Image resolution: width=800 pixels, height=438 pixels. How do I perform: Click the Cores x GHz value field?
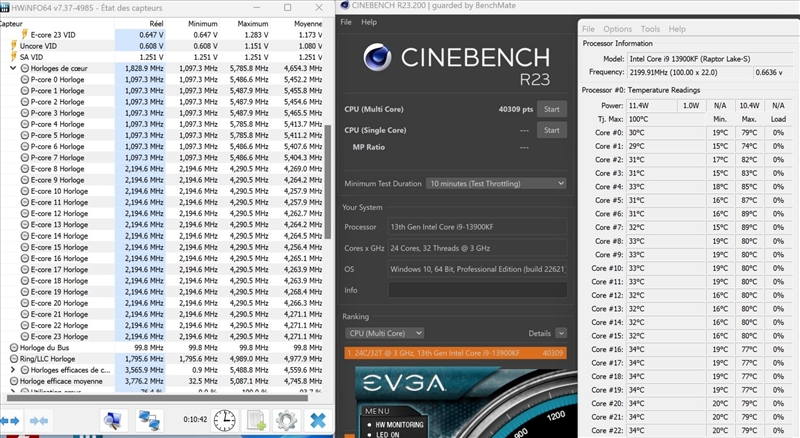click(478, 248)
